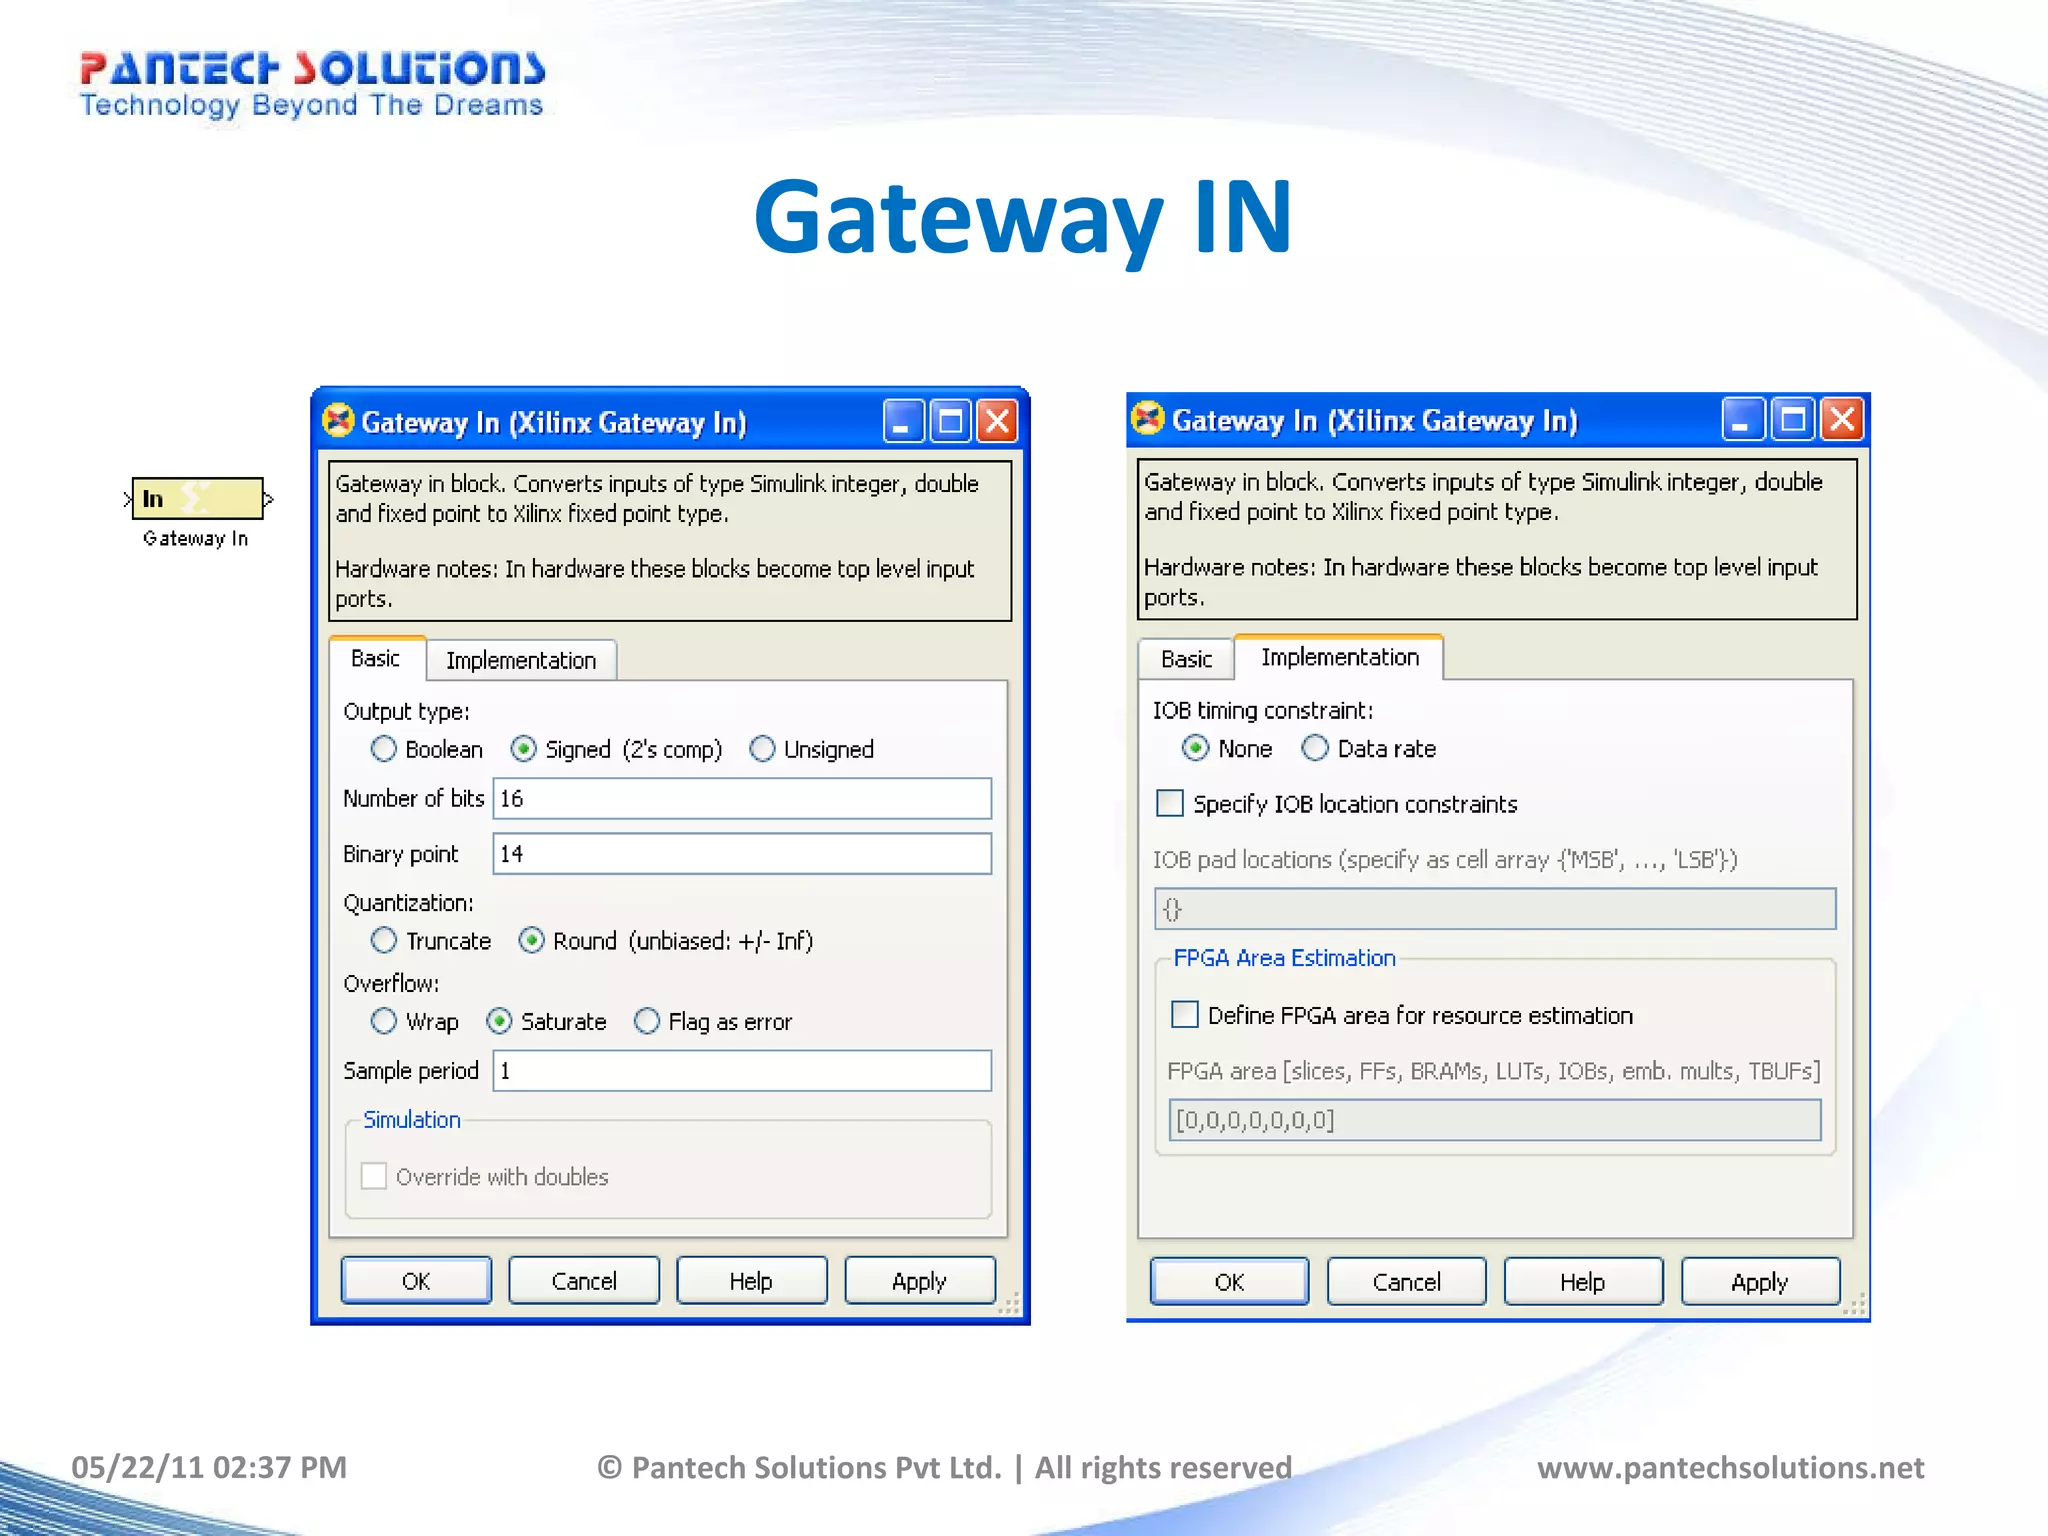This screenshot has width=2048, height=1536.
Task: Click the left dialog resize grip
Action: click(x=1010, y=1303)
